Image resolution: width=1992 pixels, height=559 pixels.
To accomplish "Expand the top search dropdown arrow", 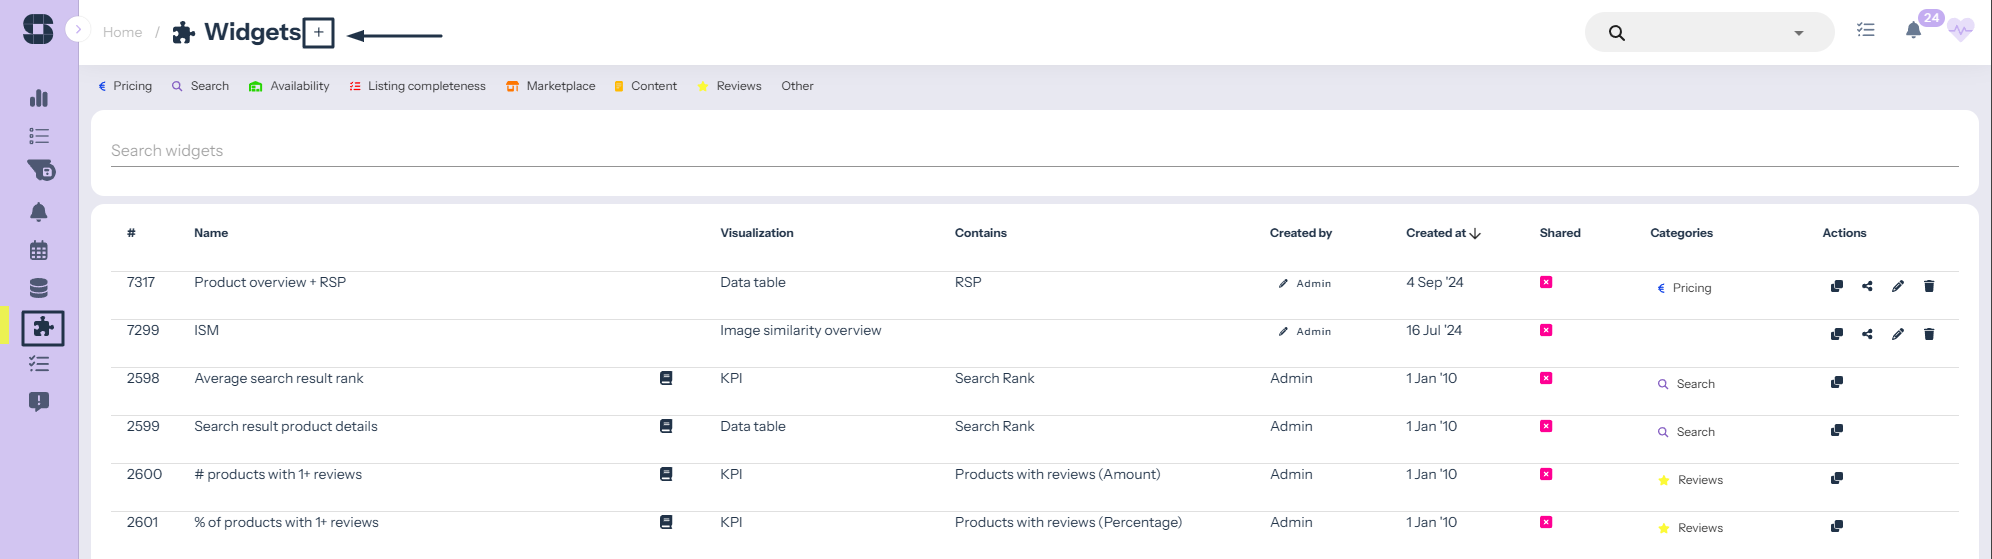I will tap(1798, 33).
